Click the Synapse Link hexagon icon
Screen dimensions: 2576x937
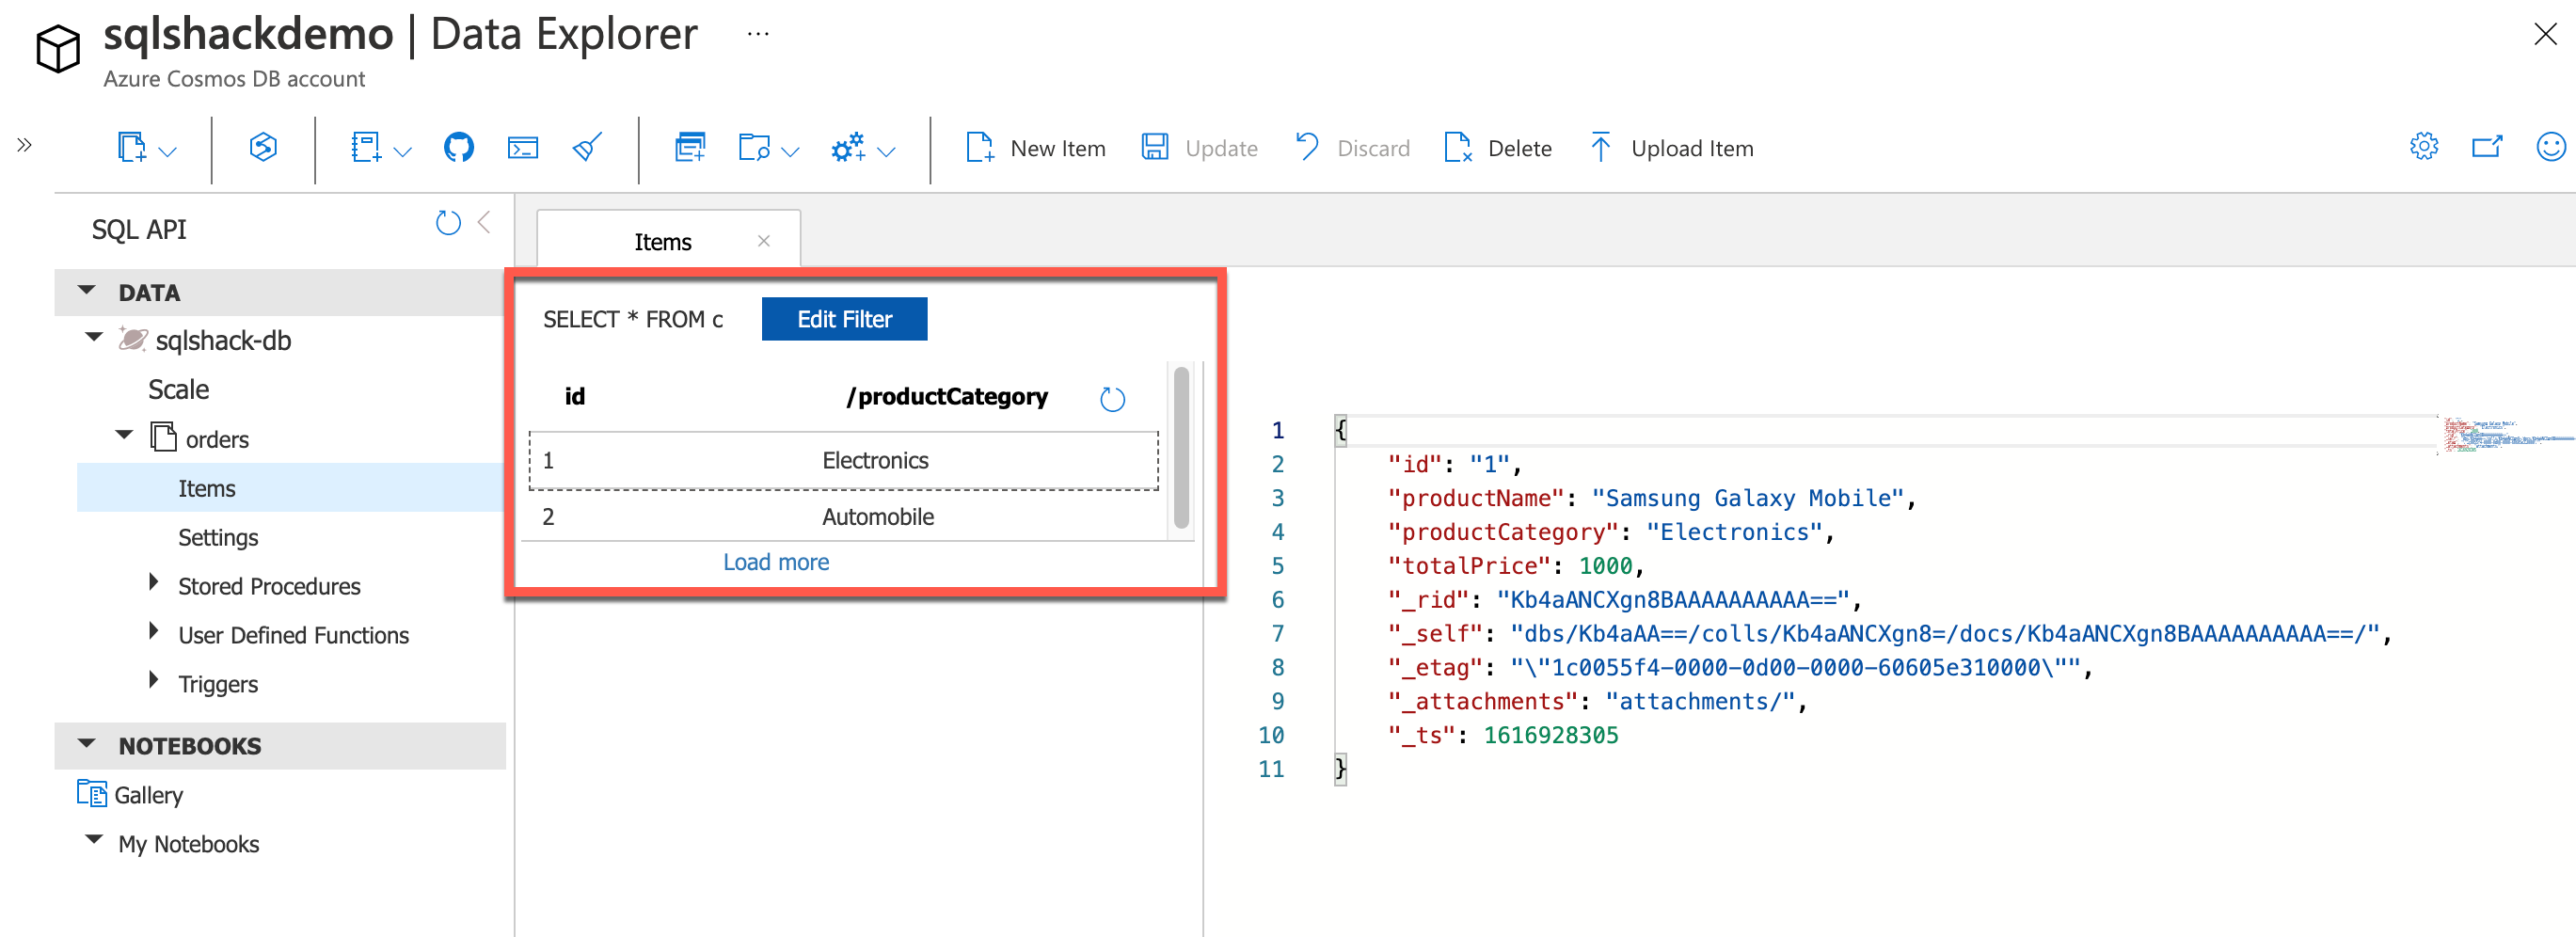tap(263, 148)
